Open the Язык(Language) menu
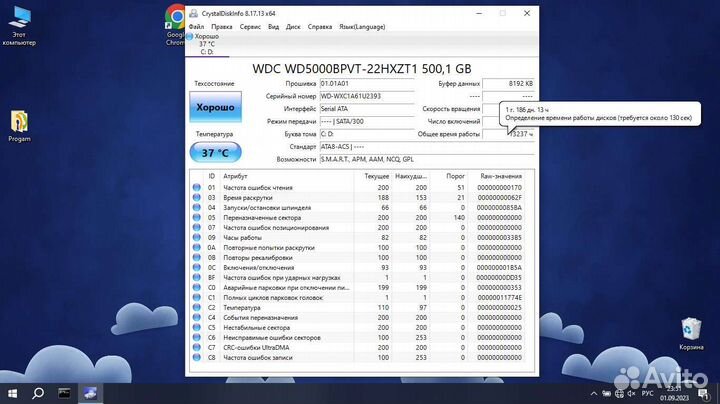This screenshot has height=404, width=720. pyautogui.click(x=362, y=27)
